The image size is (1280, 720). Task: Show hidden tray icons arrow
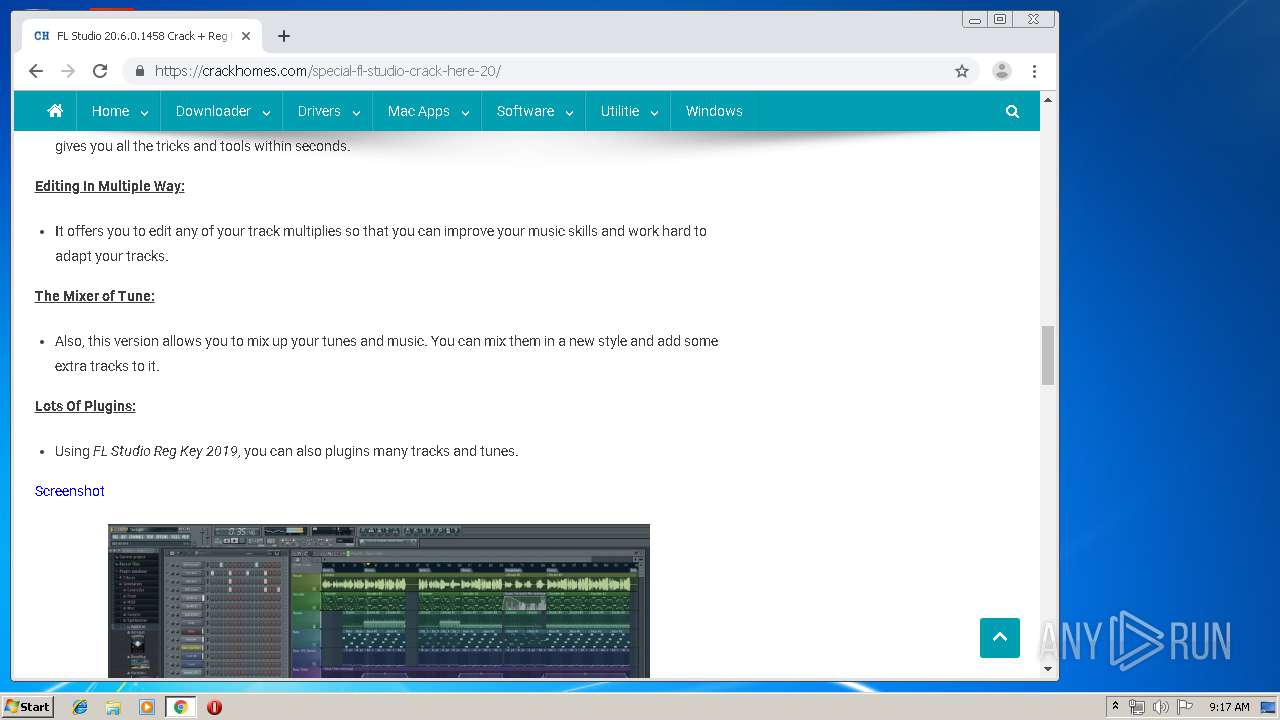(x=1115, y=707)
